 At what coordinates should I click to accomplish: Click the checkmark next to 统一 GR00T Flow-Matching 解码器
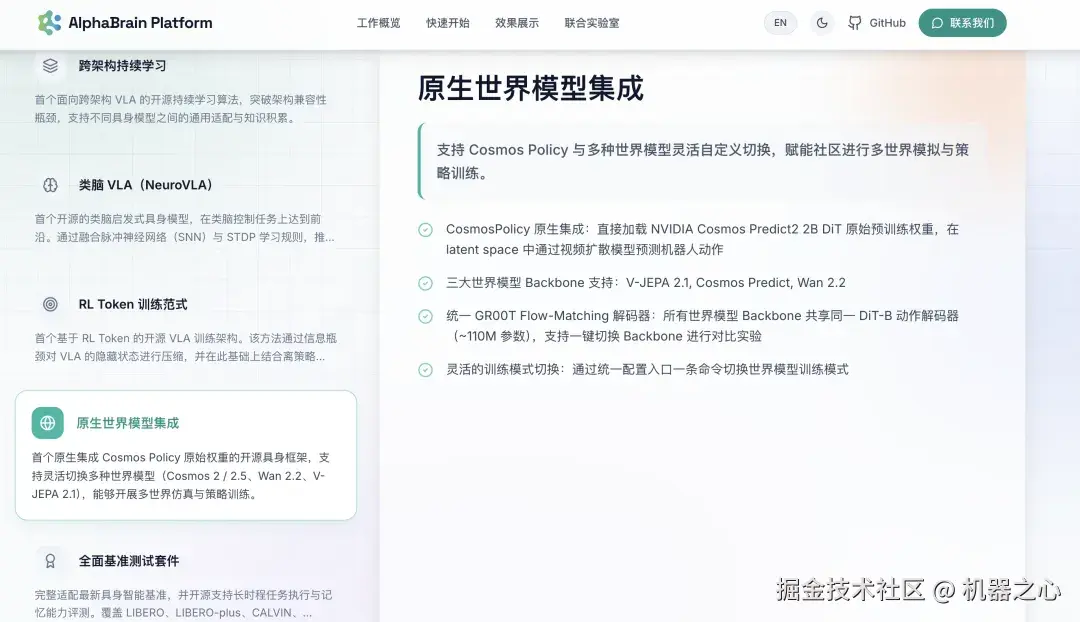click(424, 316)
